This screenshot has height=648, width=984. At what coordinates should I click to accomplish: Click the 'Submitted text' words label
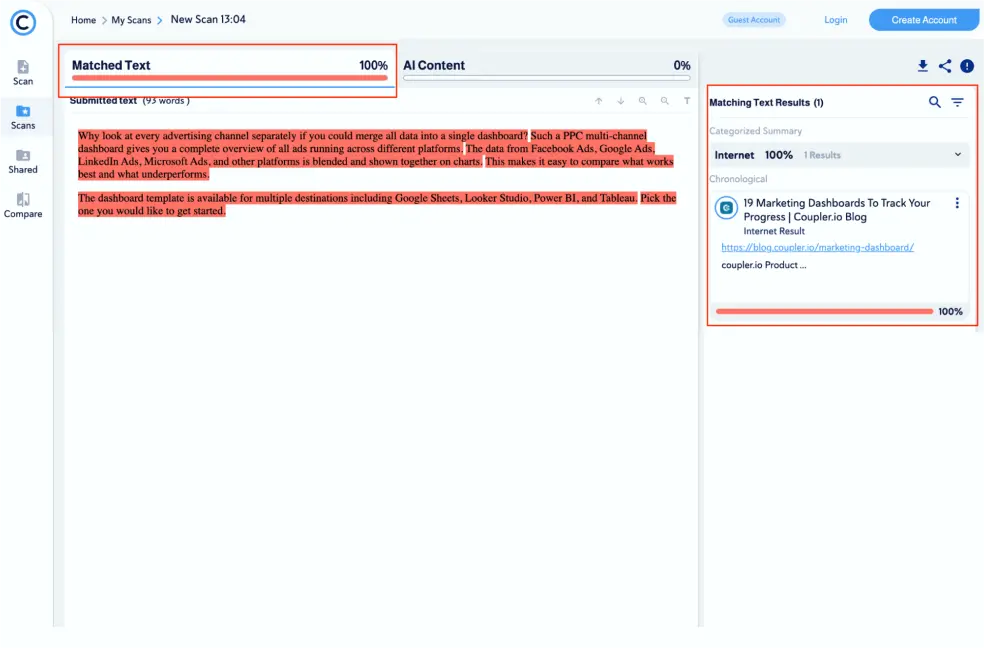[129, 101]
